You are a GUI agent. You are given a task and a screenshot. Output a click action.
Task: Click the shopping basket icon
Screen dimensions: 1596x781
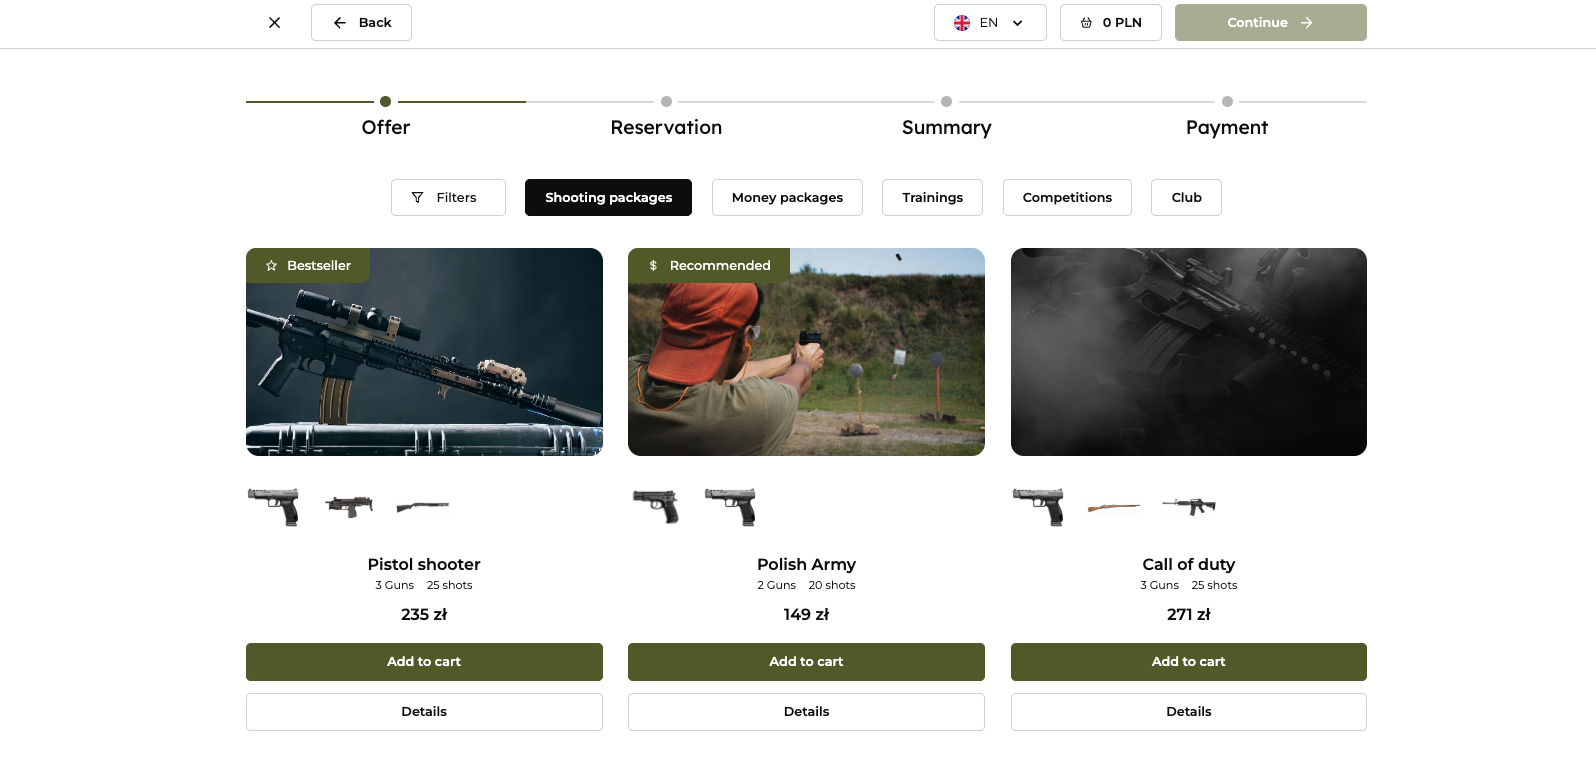[x=1086, y=23]
